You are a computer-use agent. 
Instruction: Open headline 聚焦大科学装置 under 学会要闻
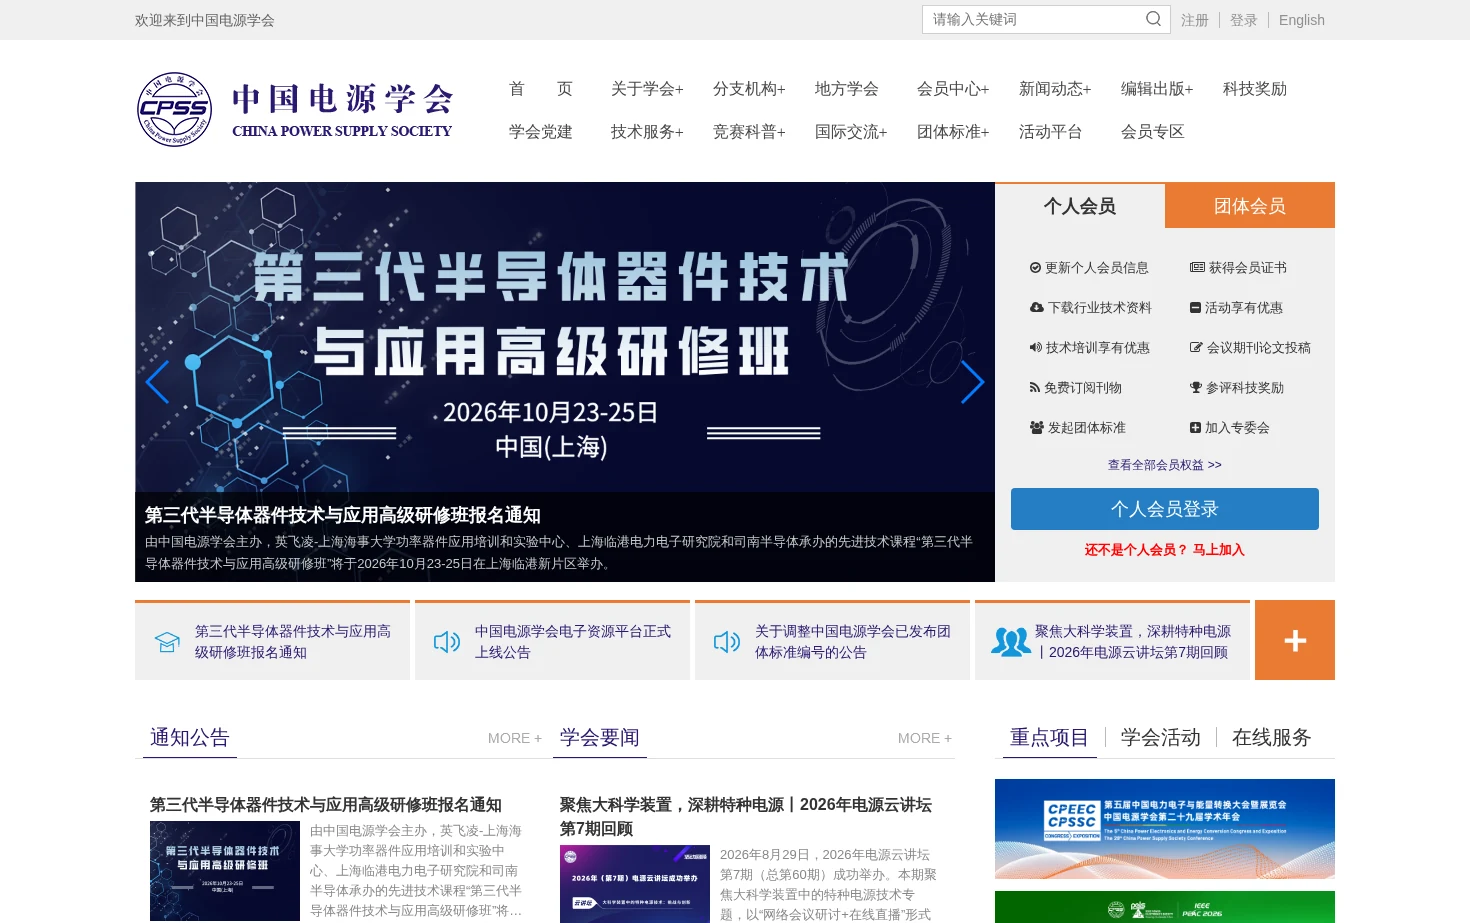click(x=746, y=817)
